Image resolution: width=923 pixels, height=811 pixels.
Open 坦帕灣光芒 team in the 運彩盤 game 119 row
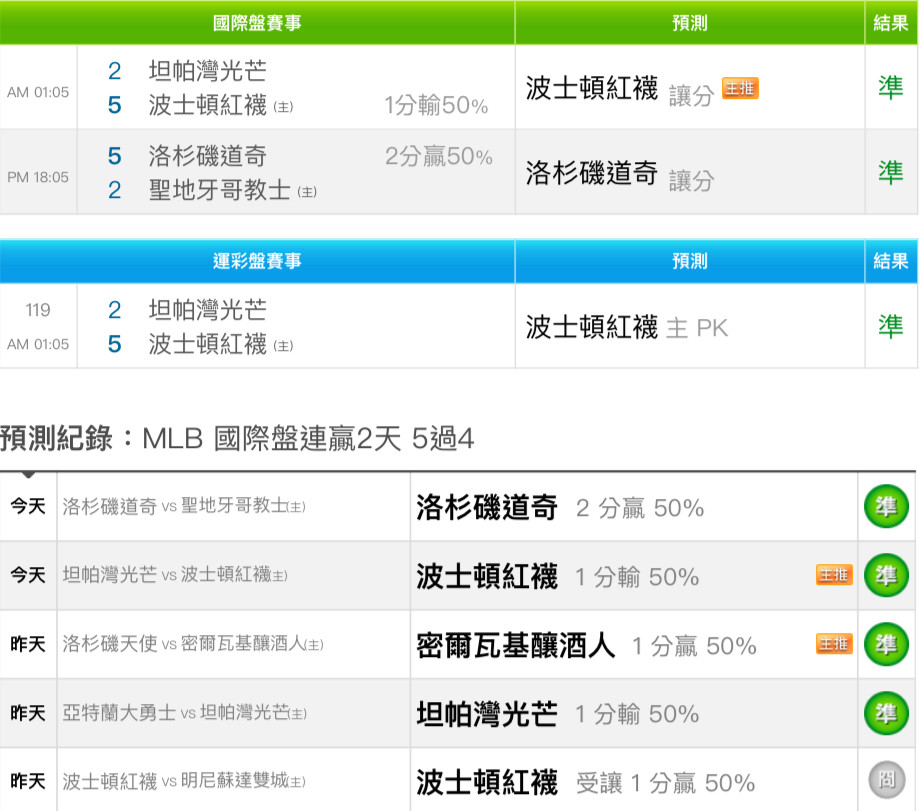[207, 310]
